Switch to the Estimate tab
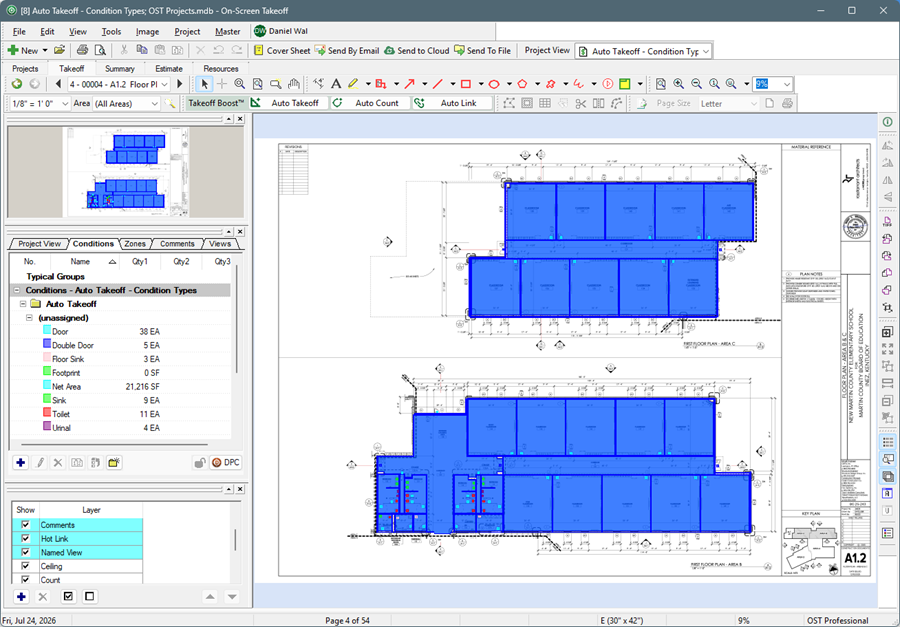The width and height of the screenshot is (900, 627). (169, 68)
